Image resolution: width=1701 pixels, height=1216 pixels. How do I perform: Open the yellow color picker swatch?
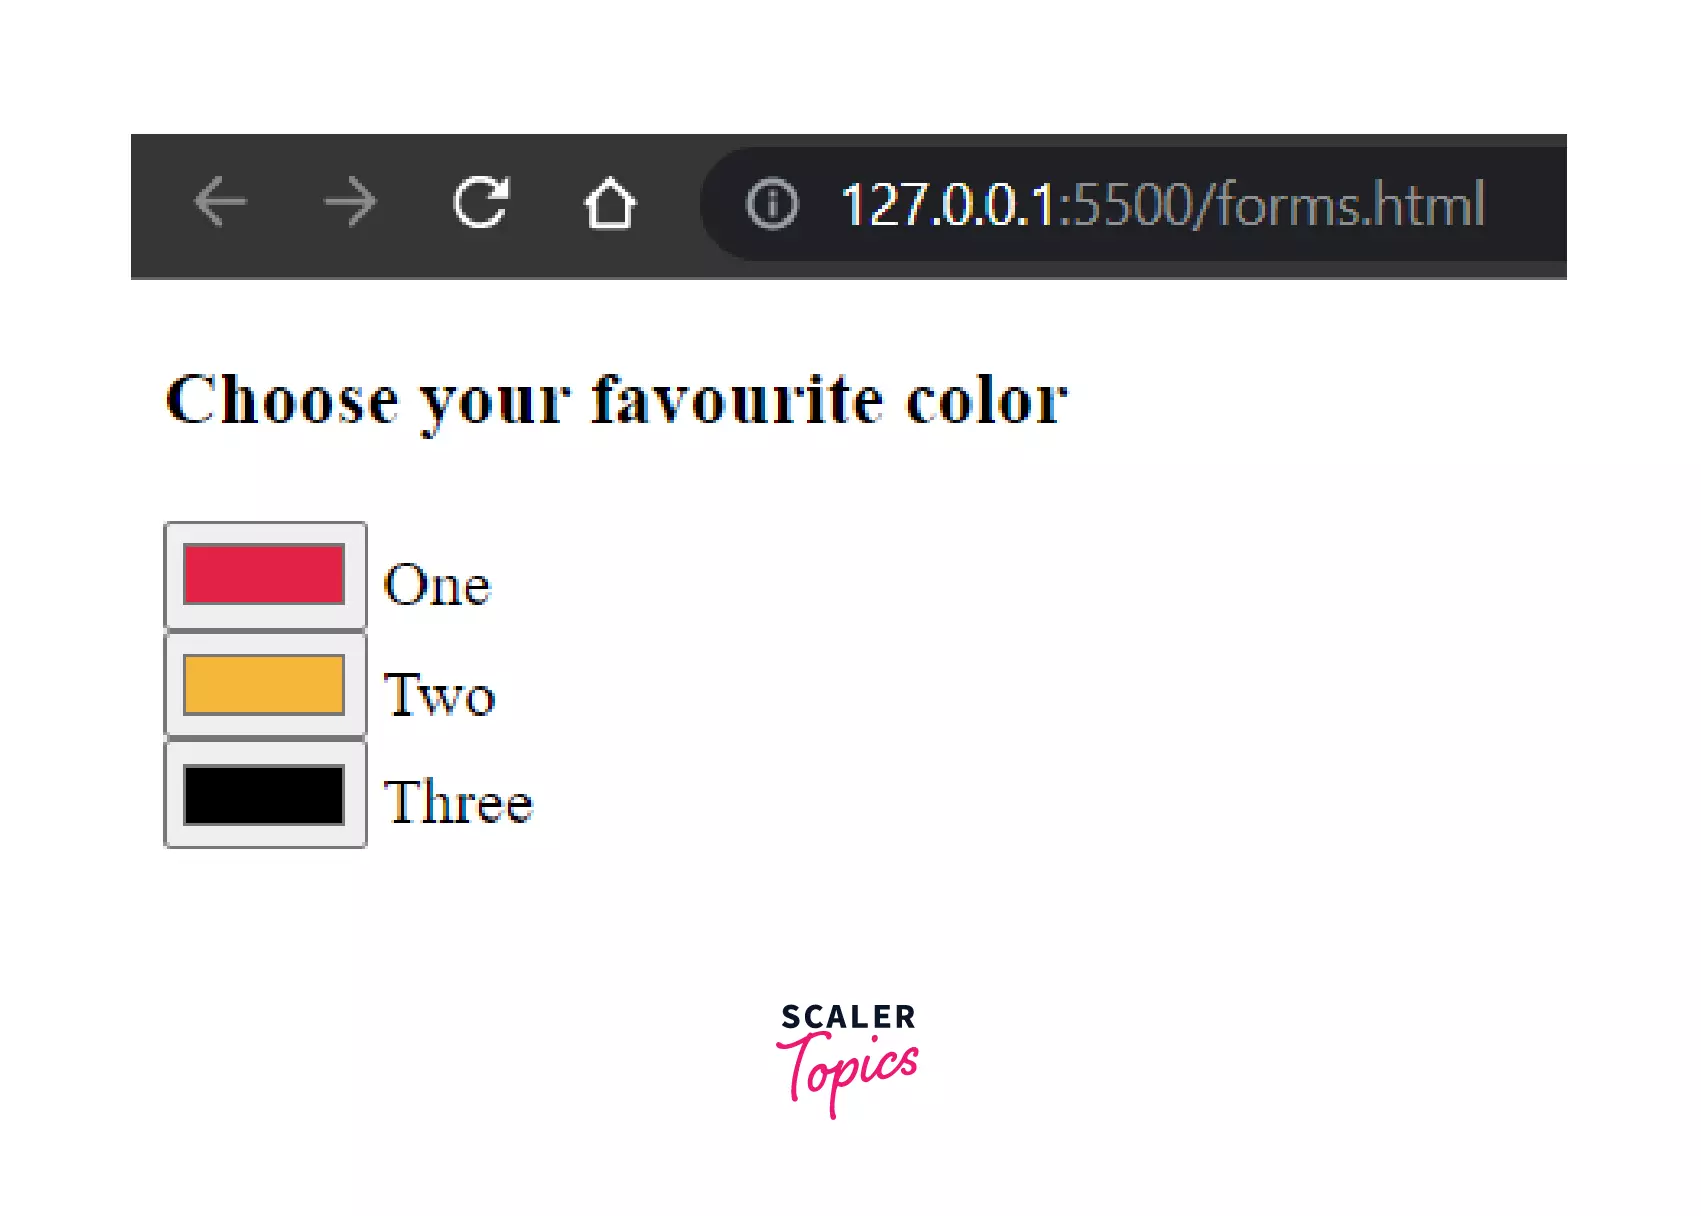coord(265,685)
